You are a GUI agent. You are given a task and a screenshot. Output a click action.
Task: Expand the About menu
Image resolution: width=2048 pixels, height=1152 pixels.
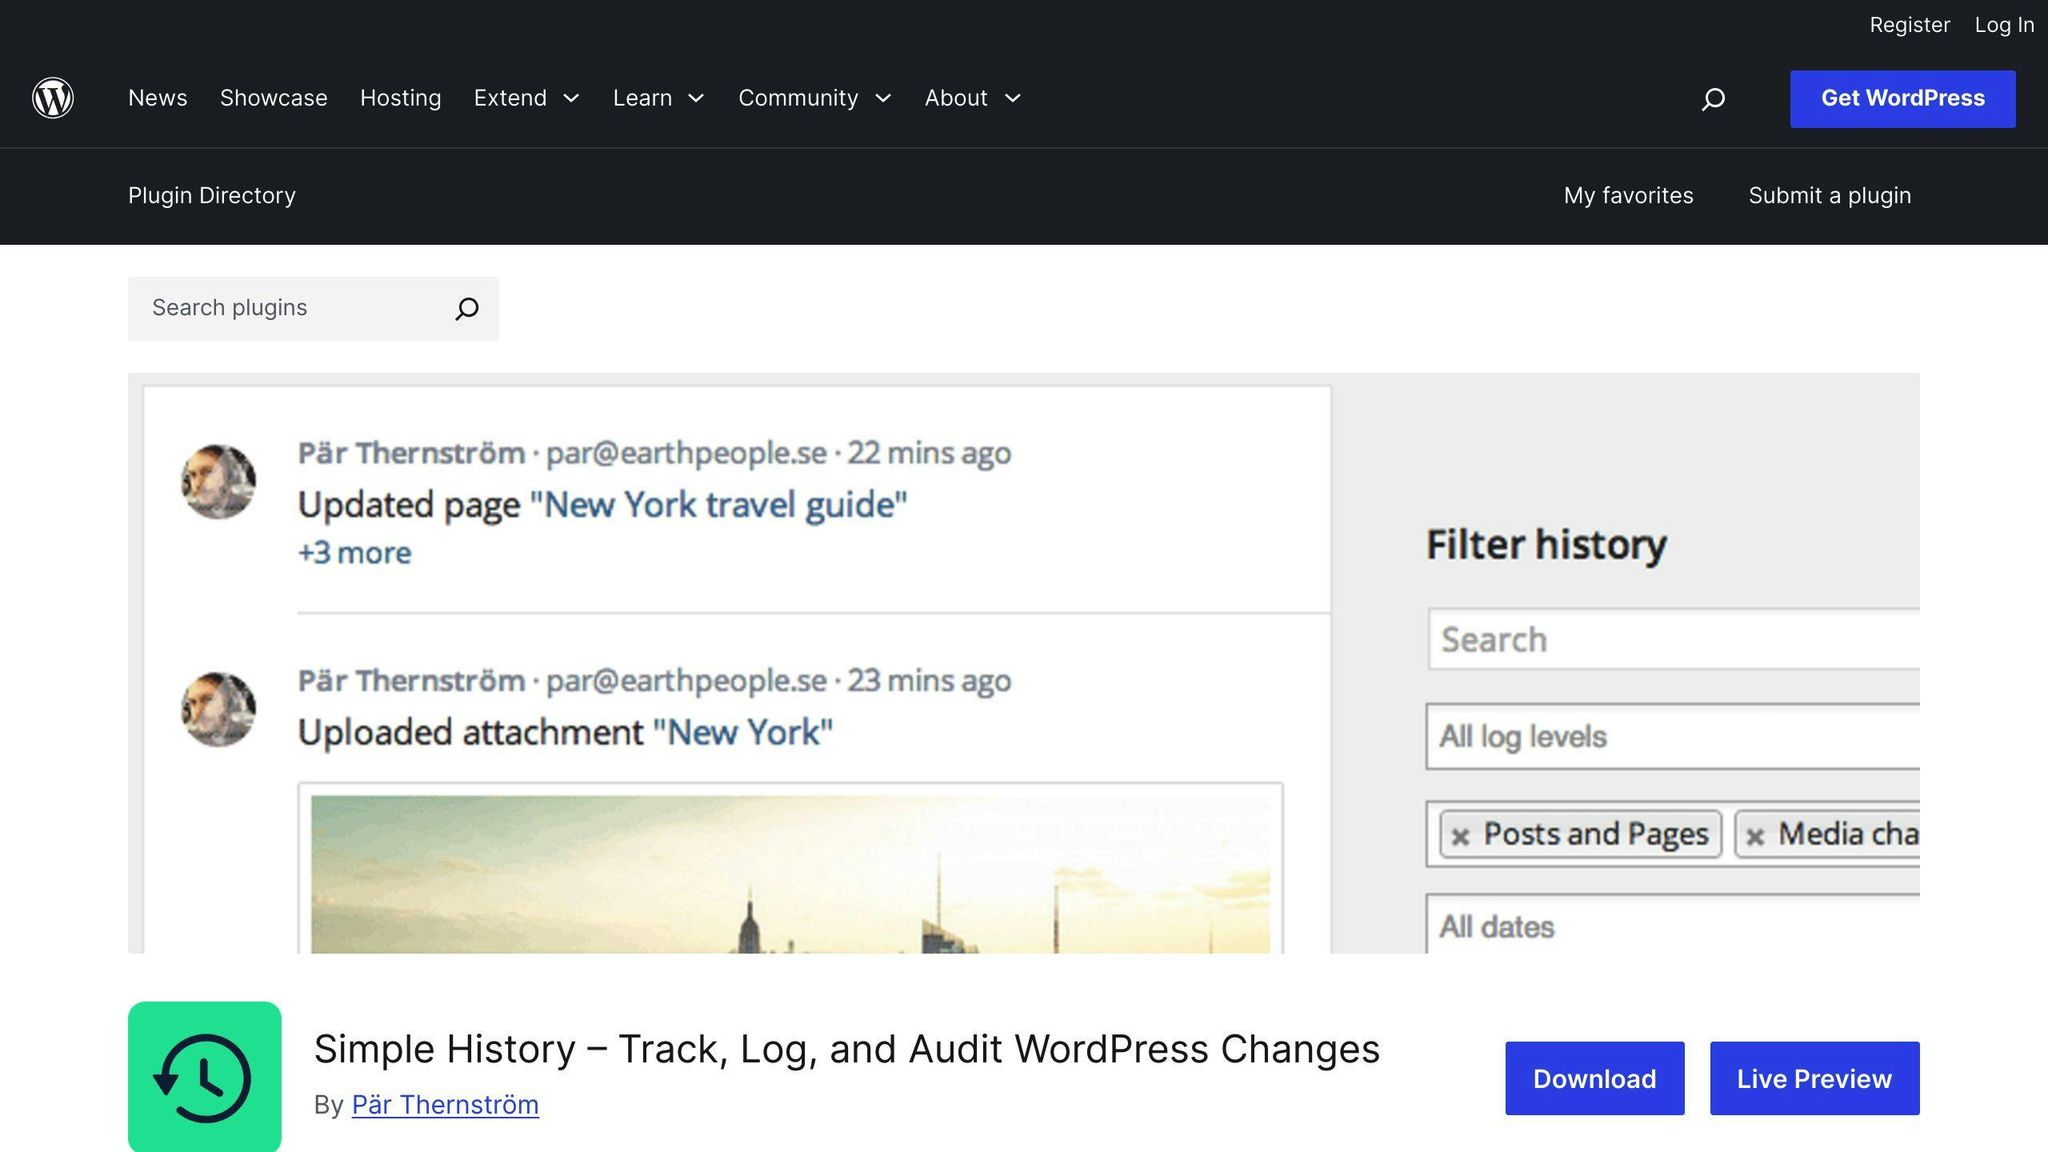(x=973, y=98)
